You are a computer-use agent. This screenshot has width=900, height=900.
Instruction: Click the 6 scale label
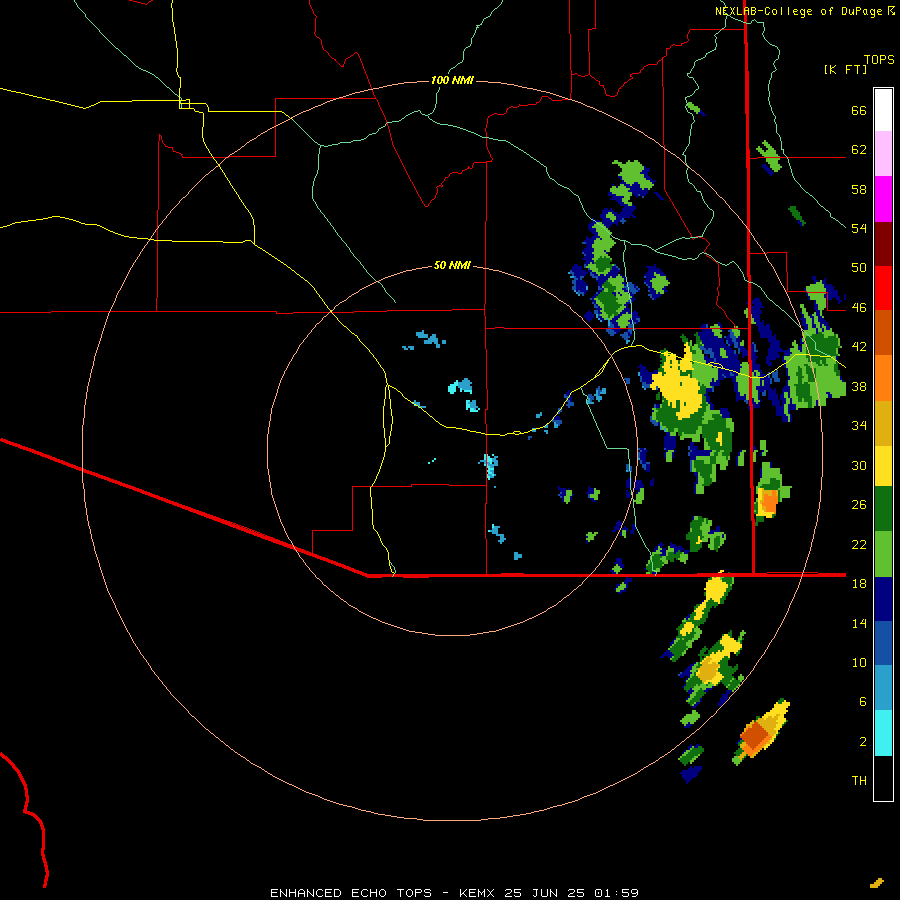(863, 701)
